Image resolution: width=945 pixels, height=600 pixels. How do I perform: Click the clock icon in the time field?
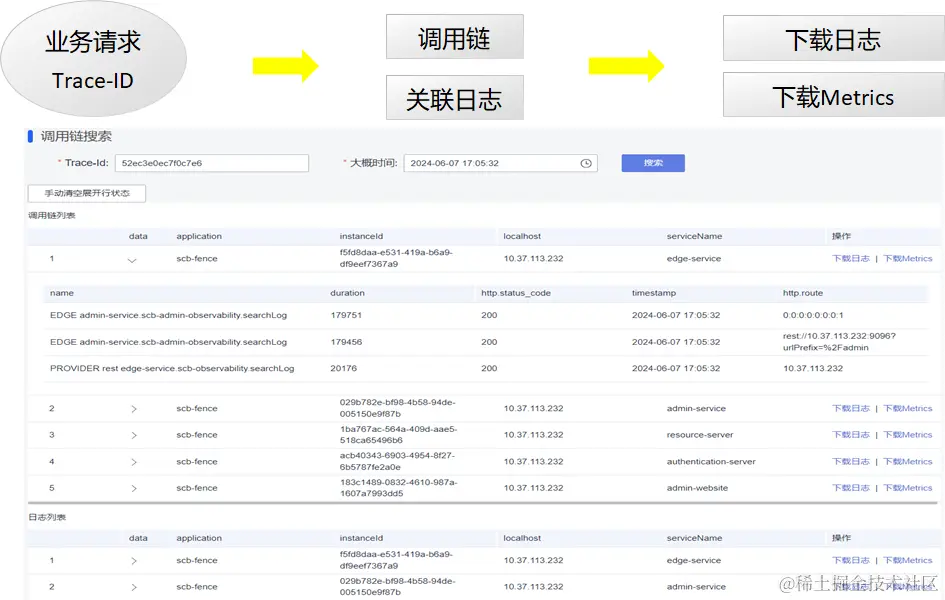coord(586,163)
